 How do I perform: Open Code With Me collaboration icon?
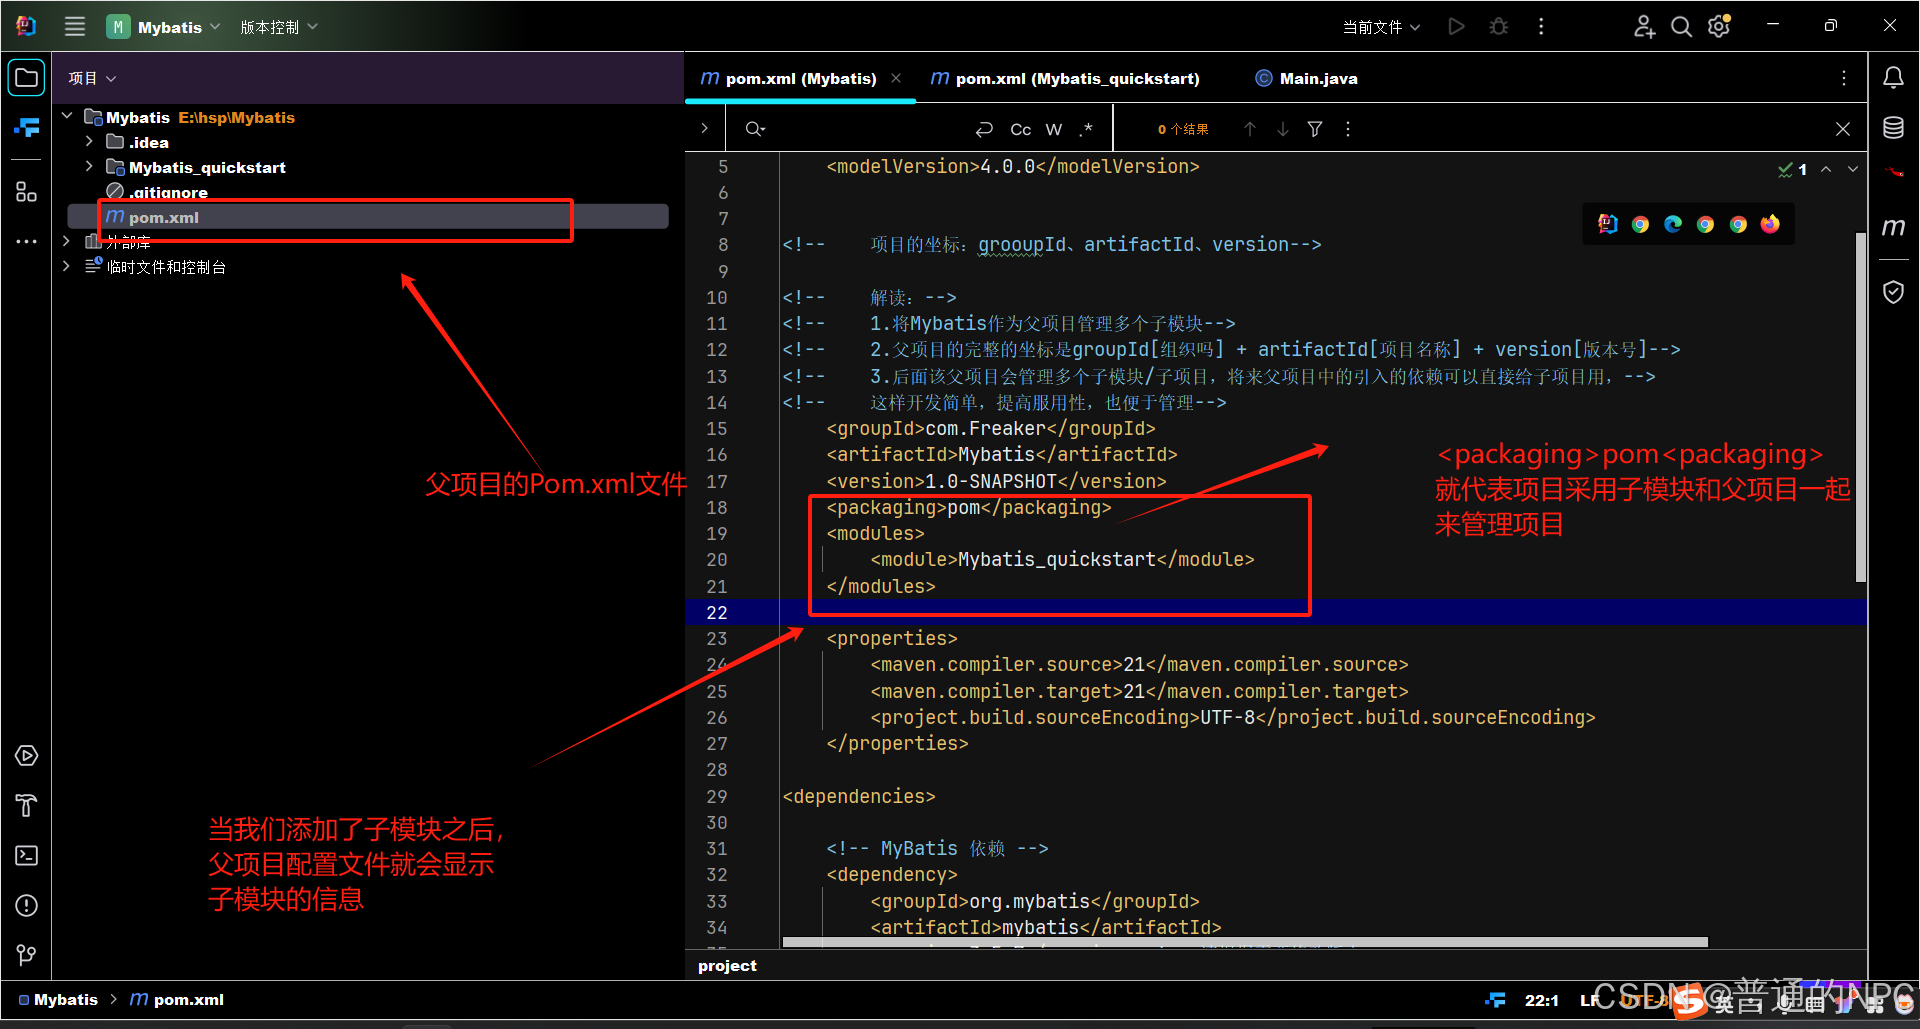pyautogui.click(x=1644, y=27)
